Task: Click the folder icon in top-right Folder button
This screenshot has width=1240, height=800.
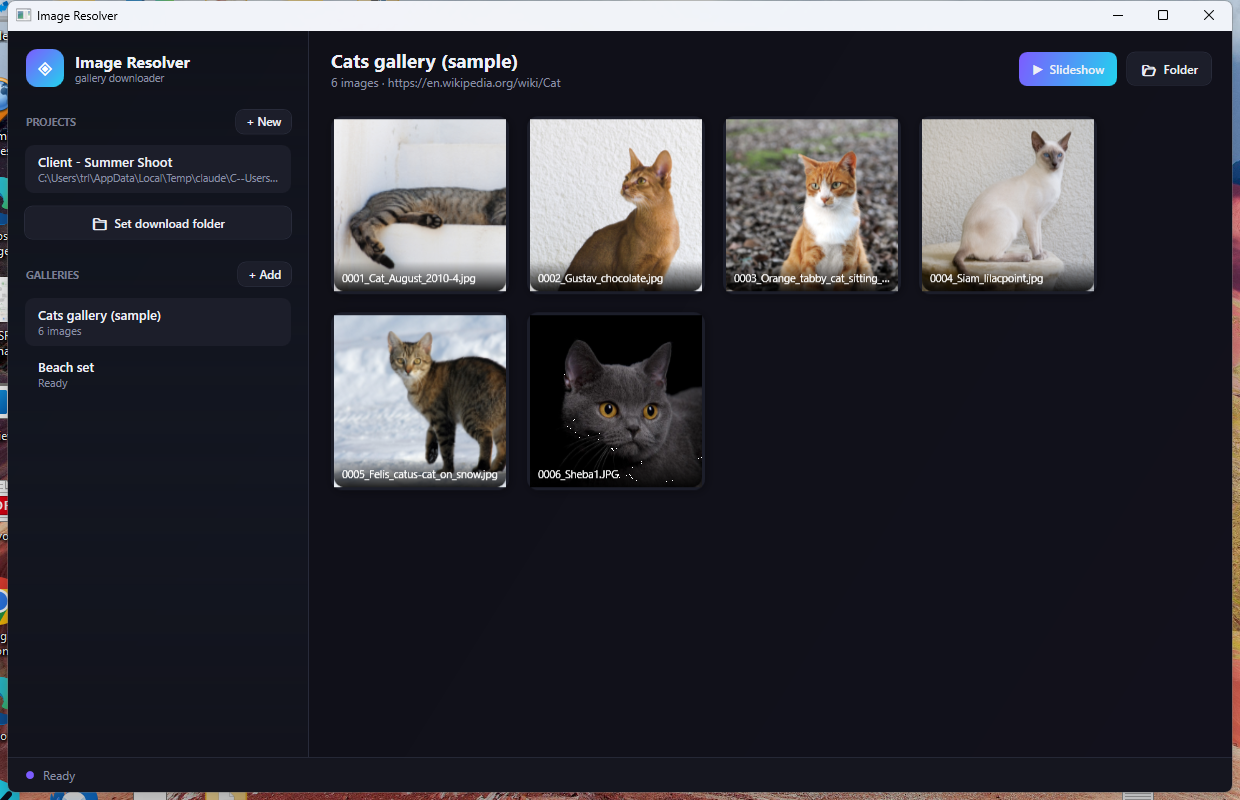Action: (1149, 70)
